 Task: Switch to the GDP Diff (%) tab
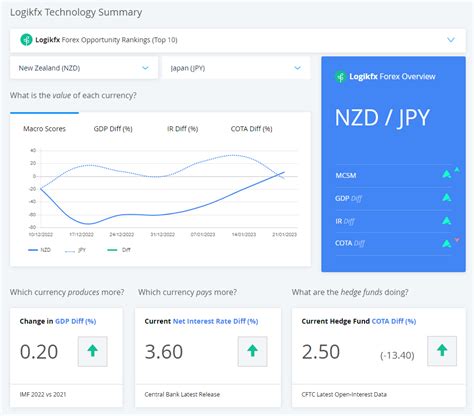click(113, 129)
